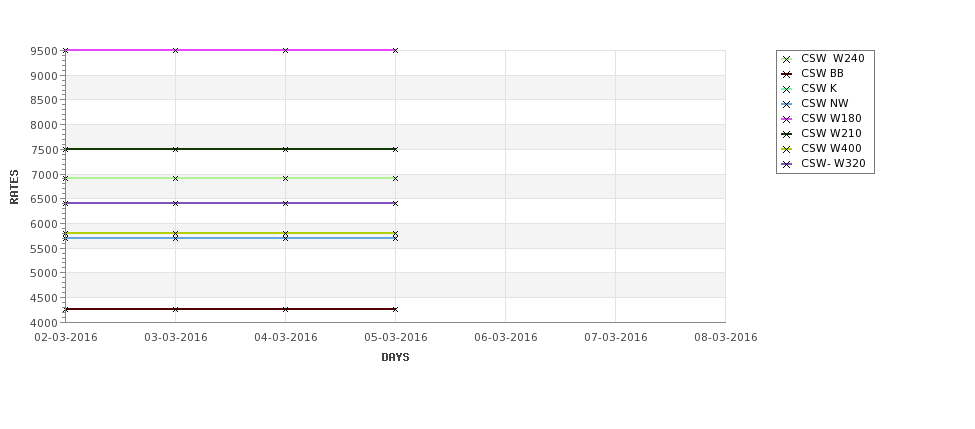
Task: Click the CSW K legend marker icon
Action: (x=787, y=90)
